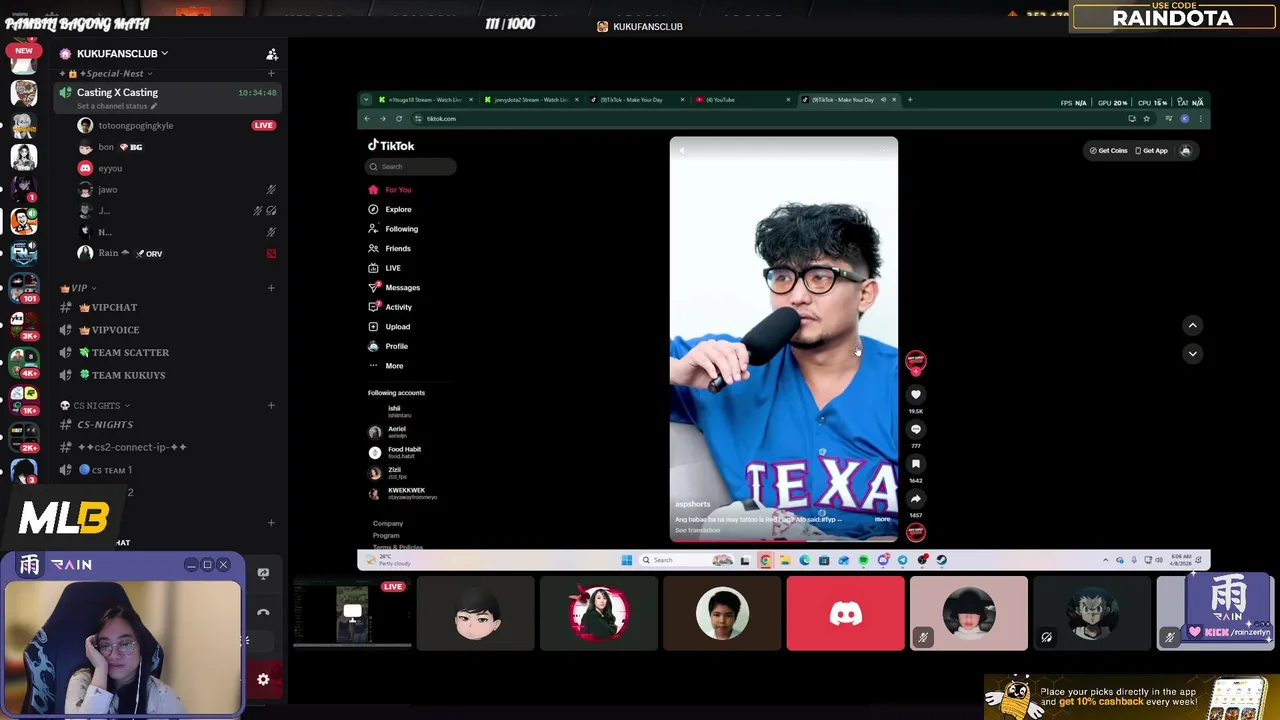The height and width of the screenshot is (720, 1280).
Task: Click Get App button
Action: click(x=1151, y=151)
